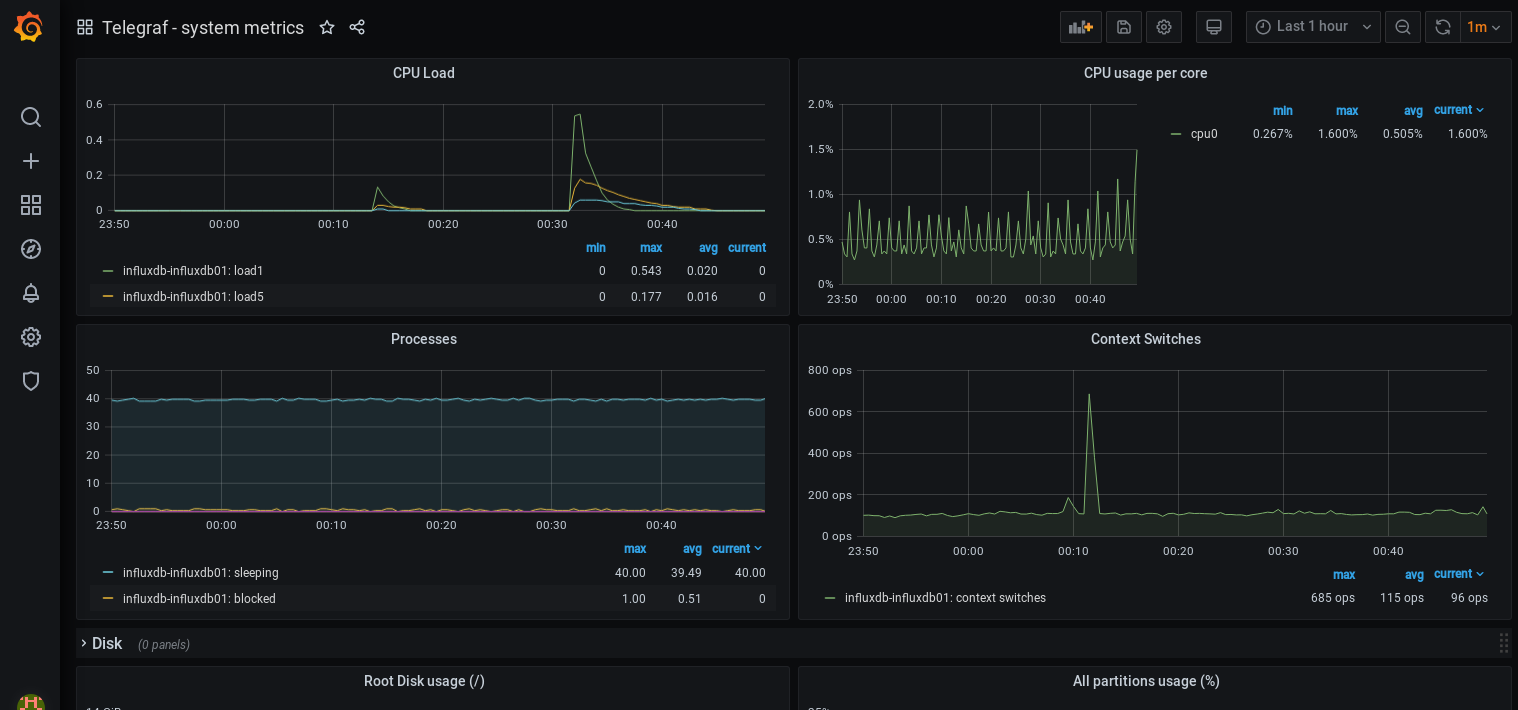This screenshot has width=1518, height=710.
Task: Click the Create plus icon in sidebar
Action: (x=31, y=161)
